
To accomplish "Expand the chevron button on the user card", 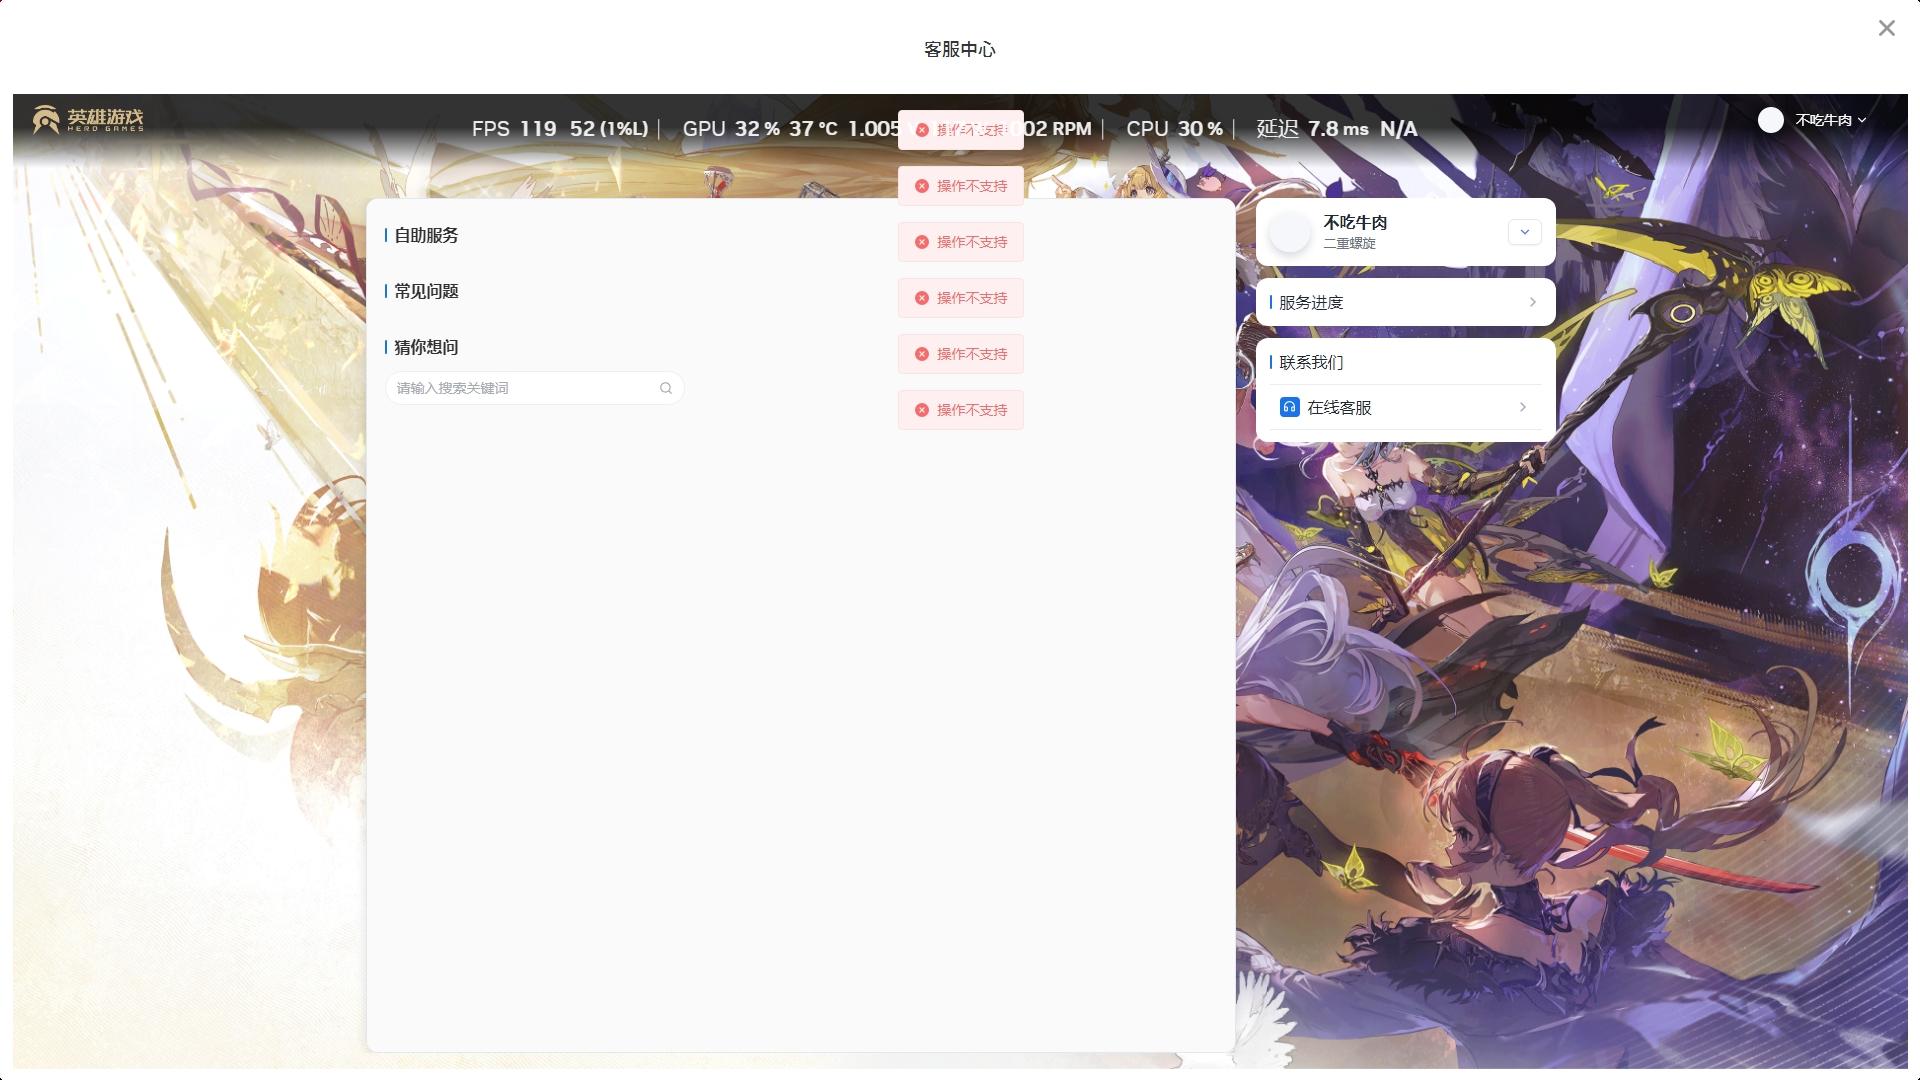I will point(1524,232).
